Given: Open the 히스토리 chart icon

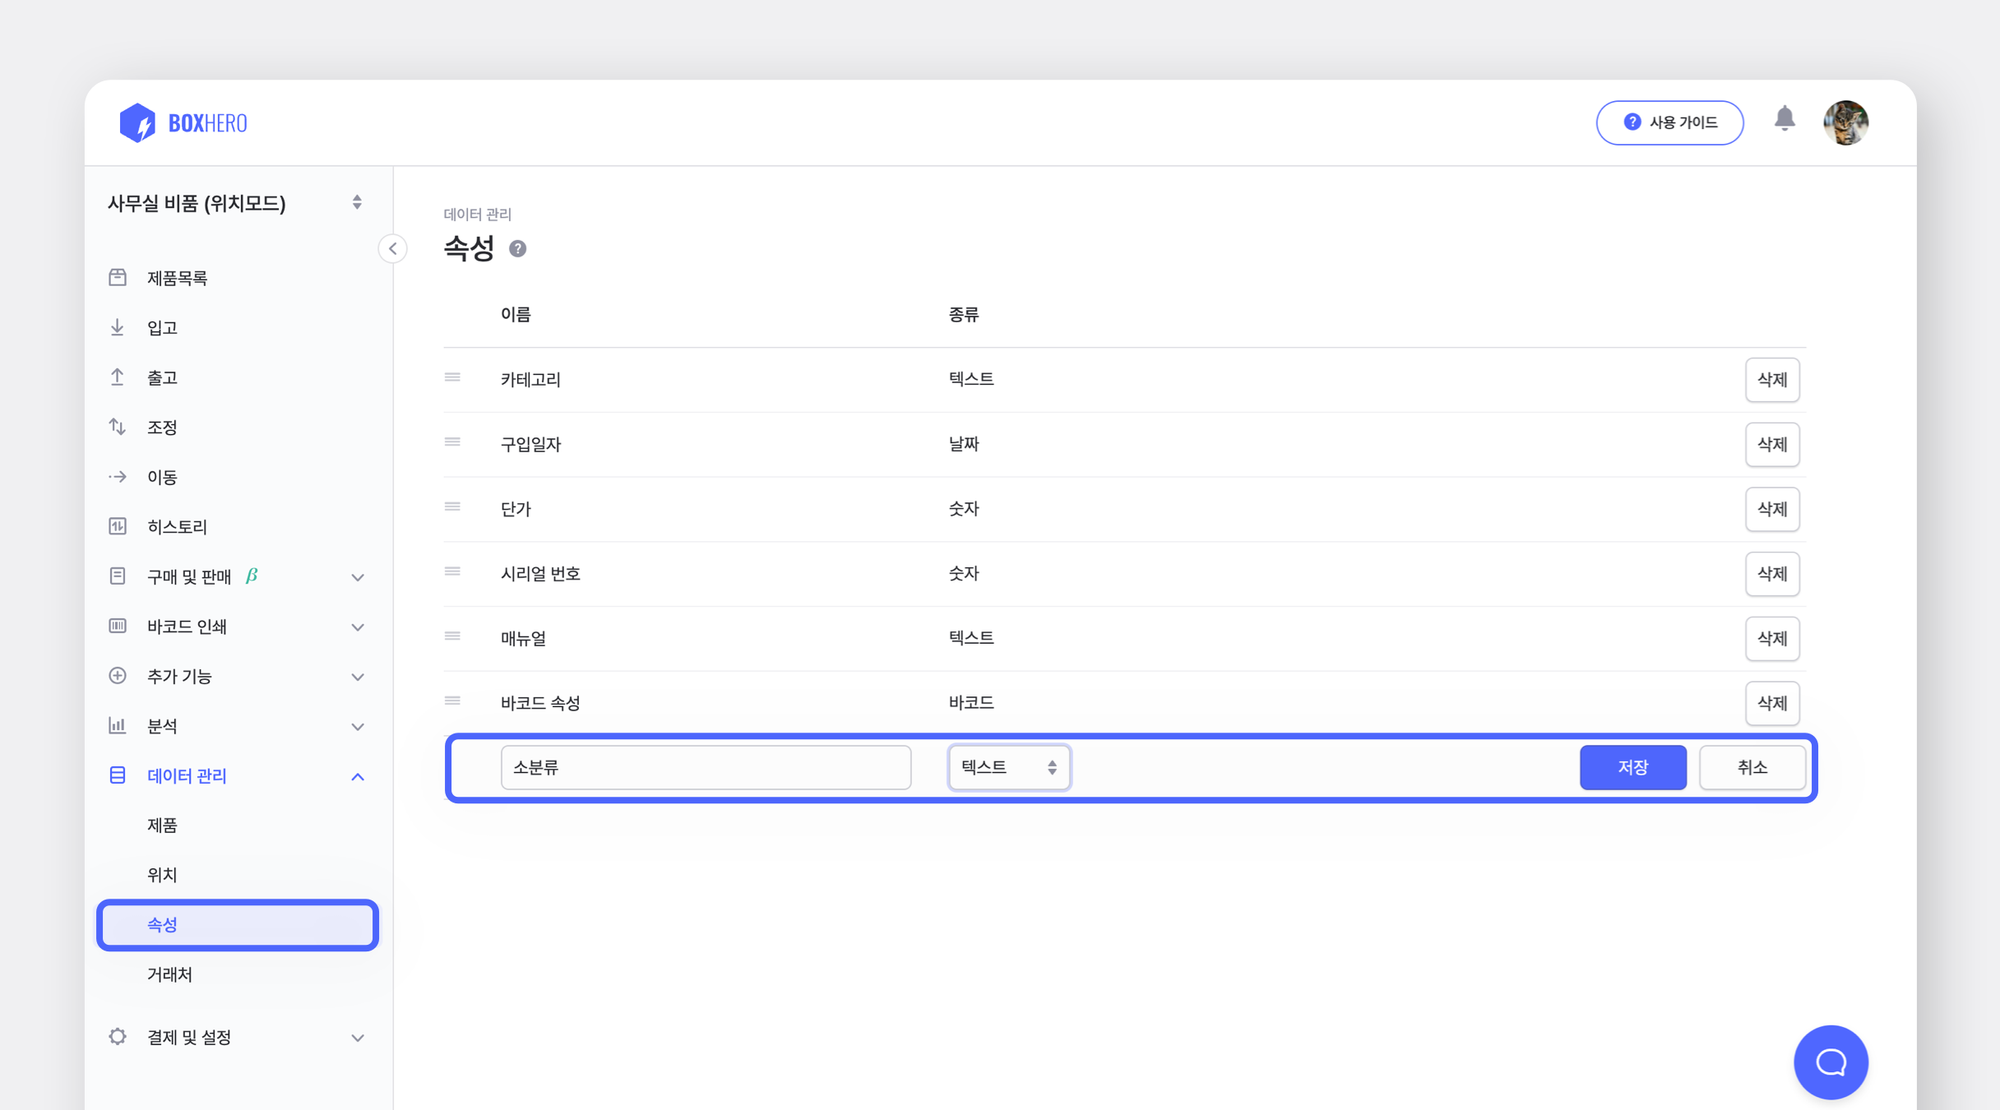Looking at the screenshot, I should coord(117,526).
